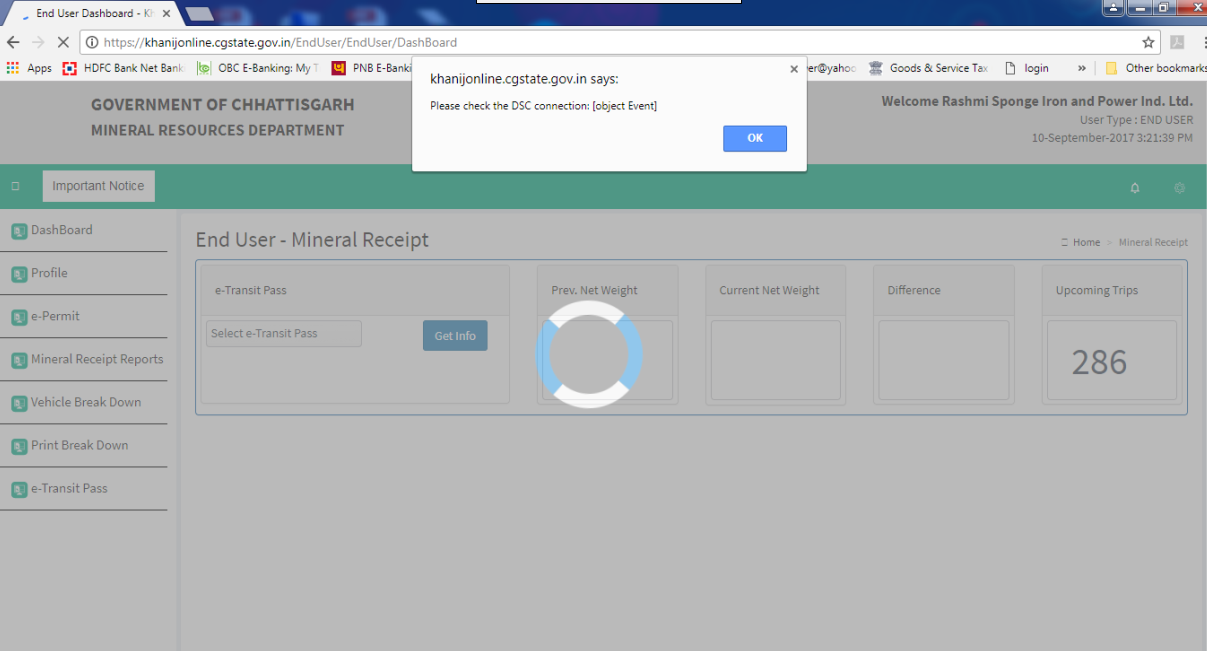Image resolution: width=1207 pixels, height=651 pixels.
Task: Select the Vehicle Break Down icon
Action: (17, 402)
